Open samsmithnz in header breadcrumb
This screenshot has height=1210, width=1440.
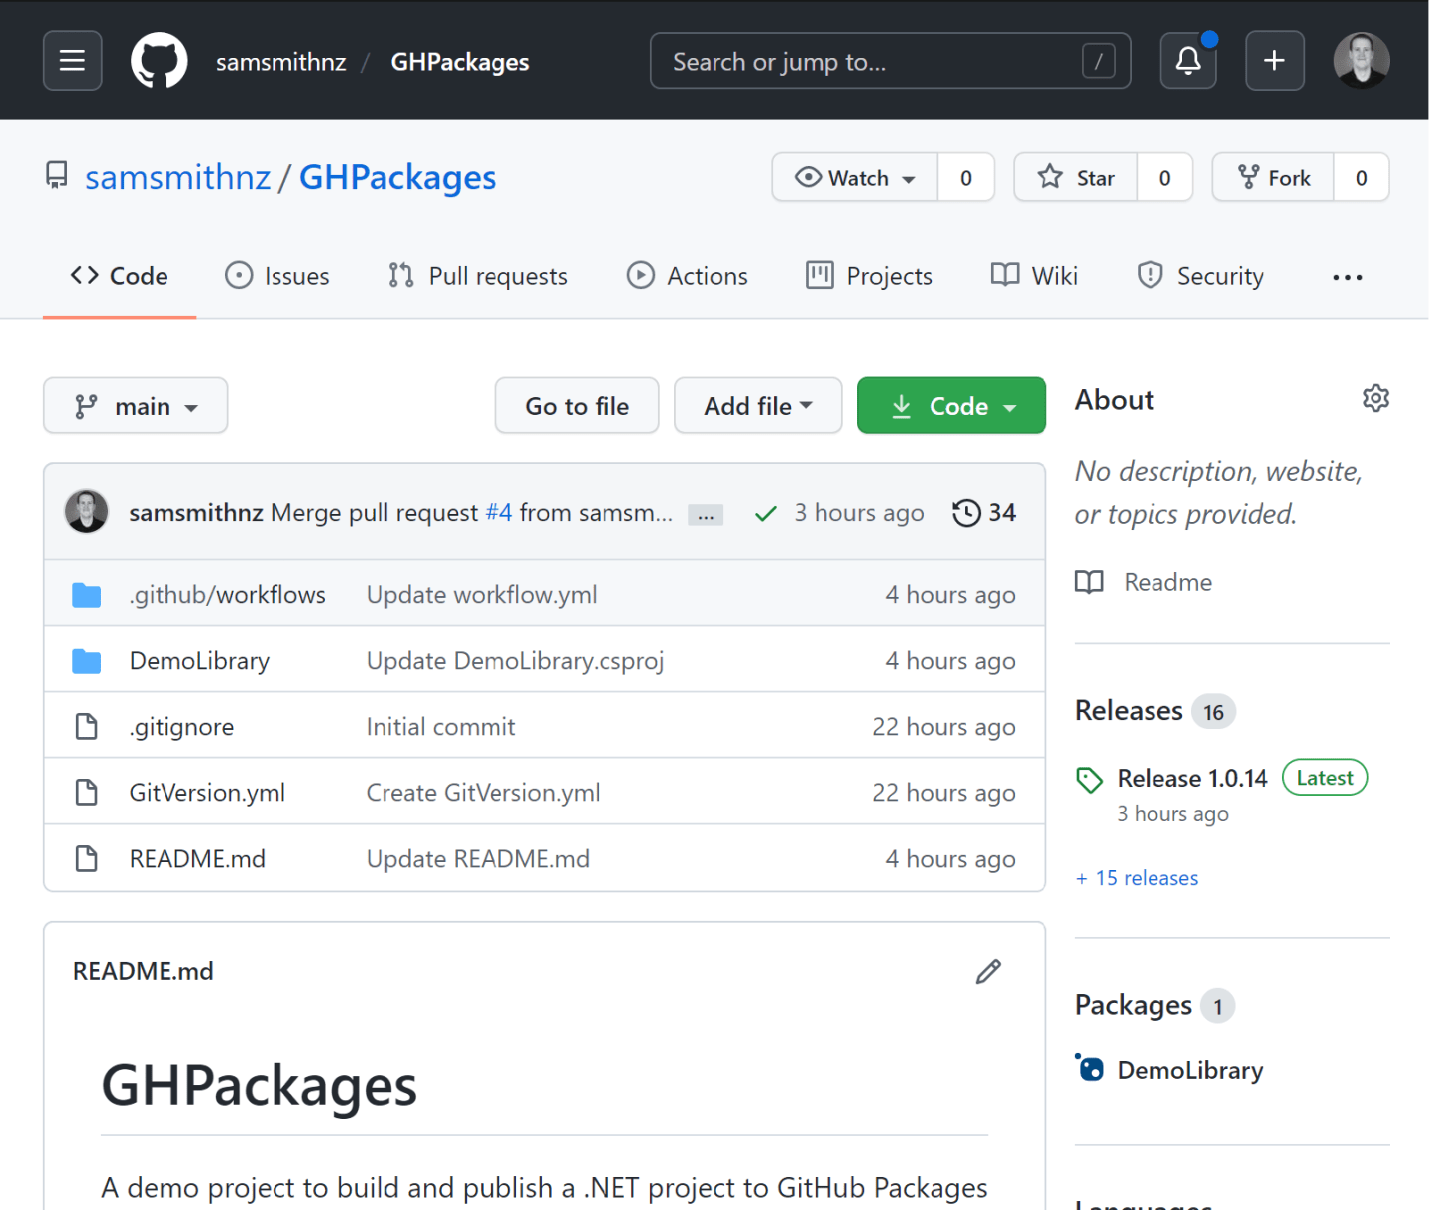tap(281, 62)
